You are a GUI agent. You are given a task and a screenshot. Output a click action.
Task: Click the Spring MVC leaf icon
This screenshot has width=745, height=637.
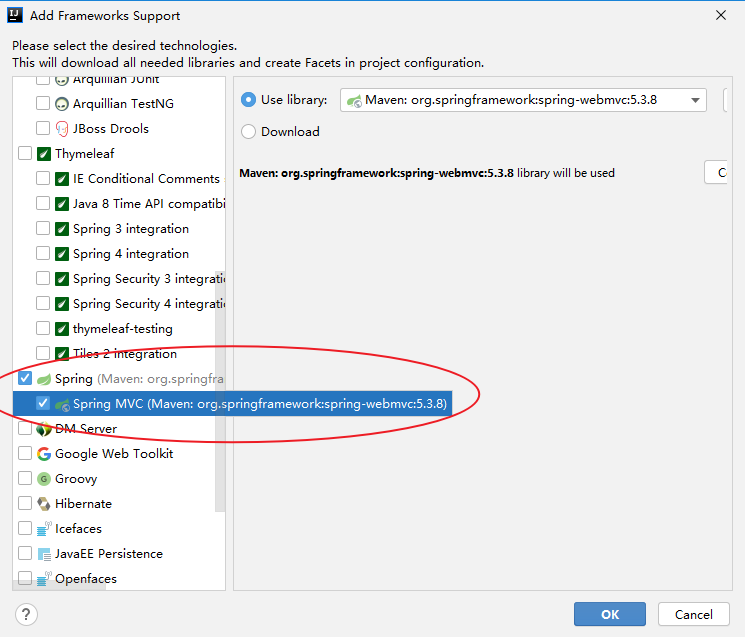tap(62, 404)
